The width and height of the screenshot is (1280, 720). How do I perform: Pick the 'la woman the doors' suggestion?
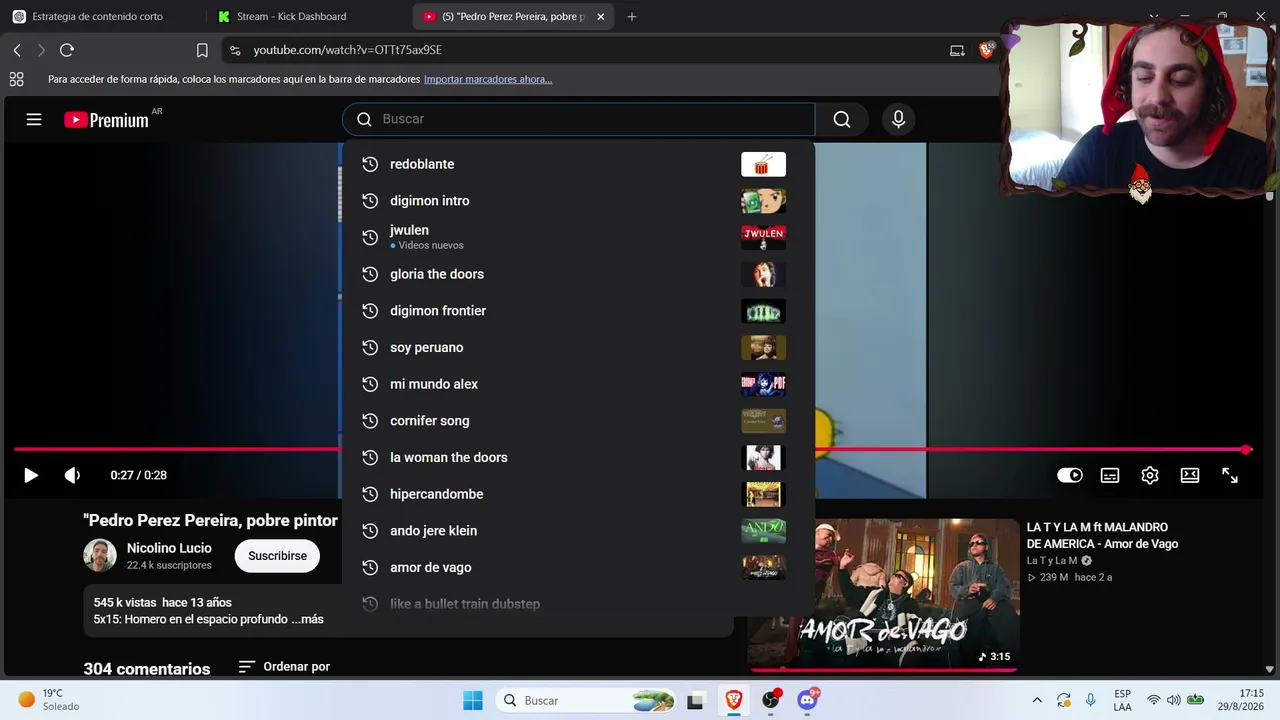578,458
